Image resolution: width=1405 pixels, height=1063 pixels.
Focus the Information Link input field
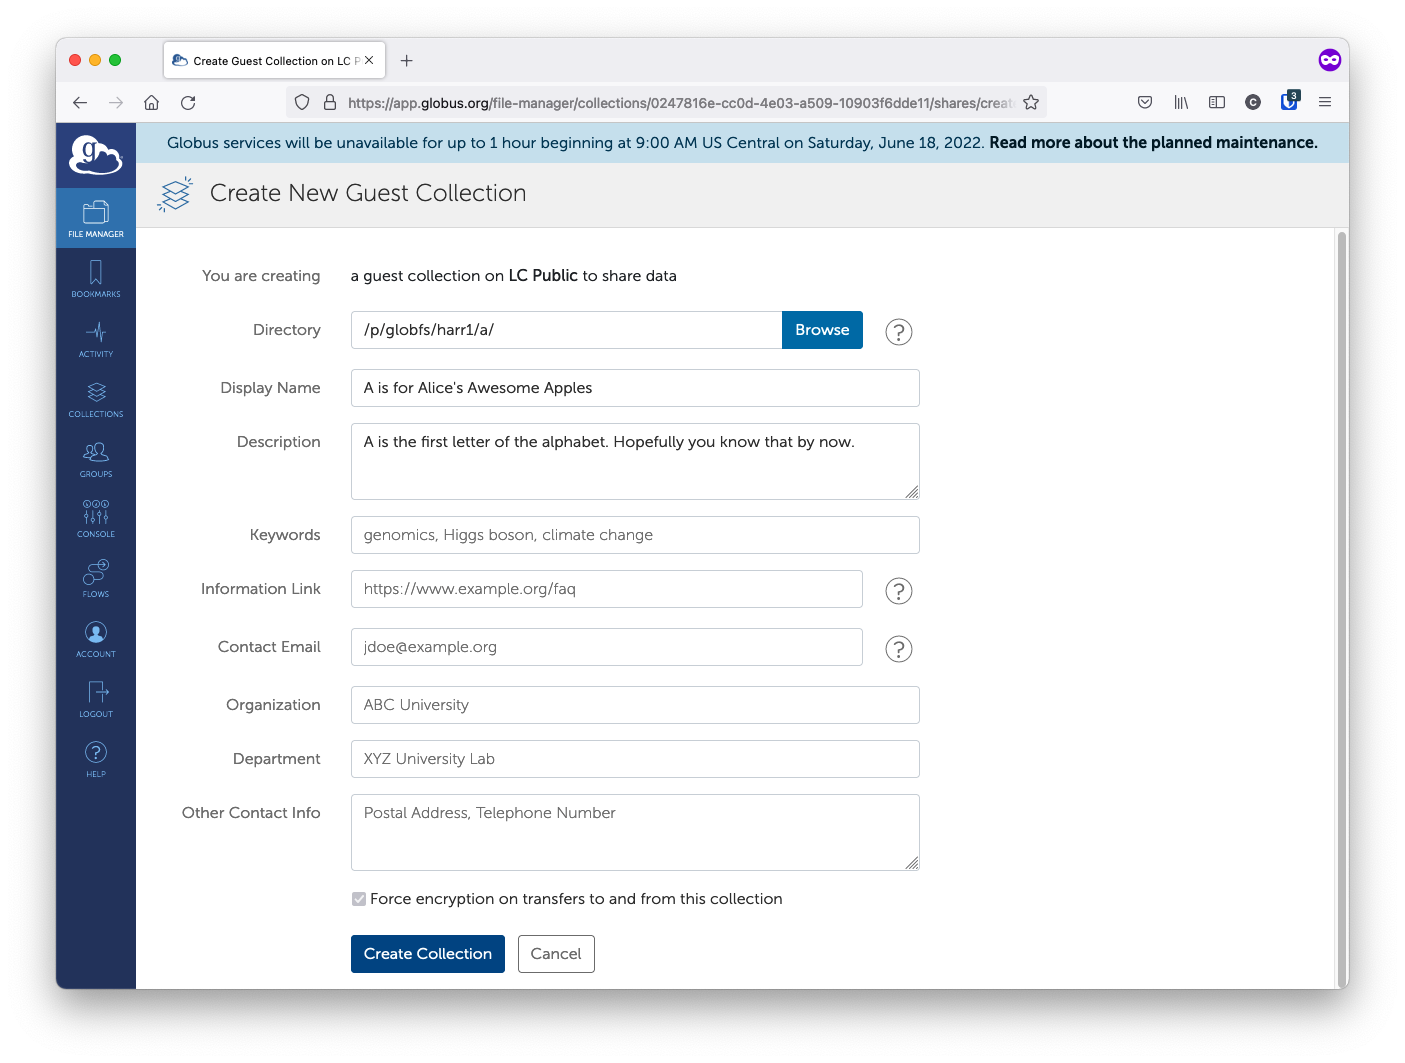click(x=607, y=589)
